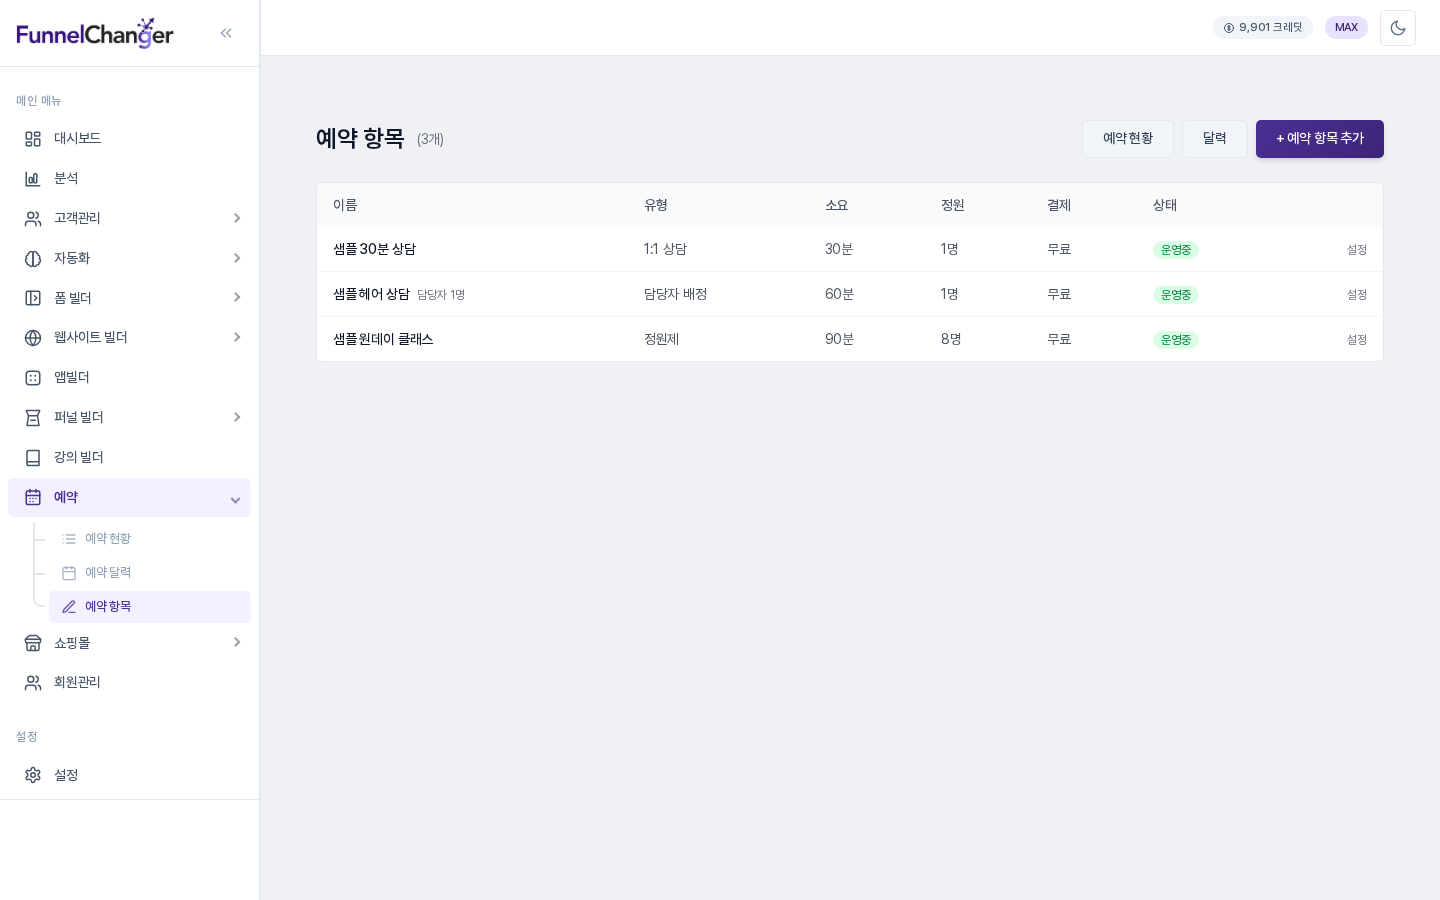
Task: Toggle dark mode with the moon icon
Action: click(1398, 28)
